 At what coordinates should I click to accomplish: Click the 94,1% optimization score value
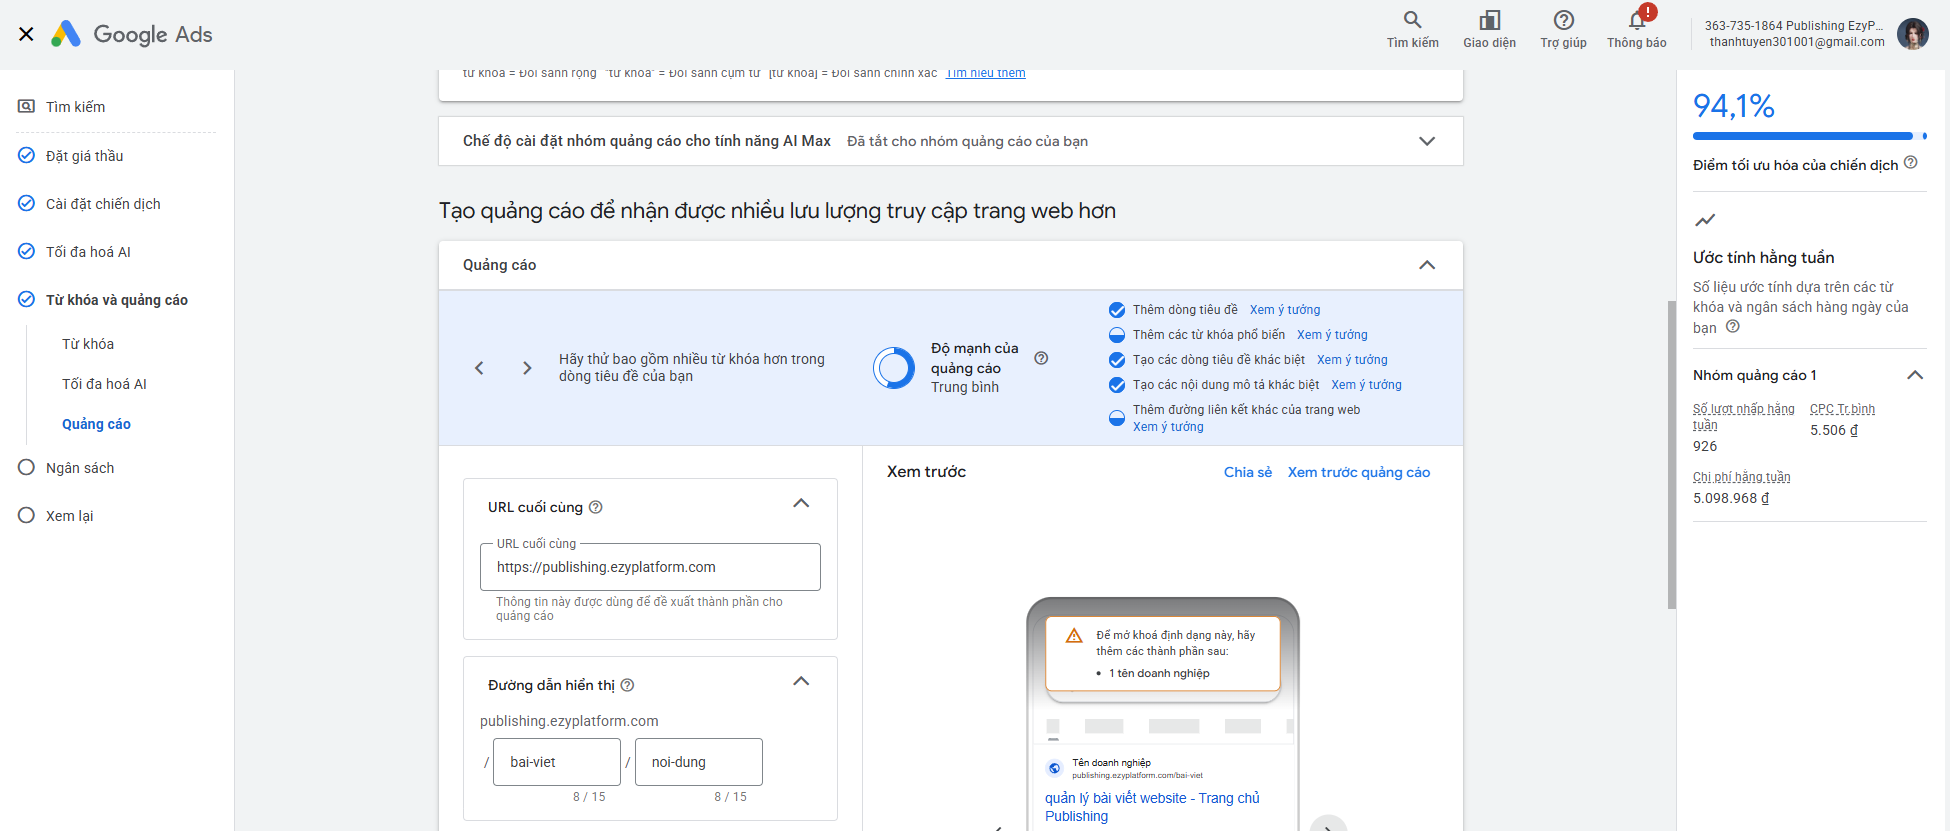[x=1734, y=106]
